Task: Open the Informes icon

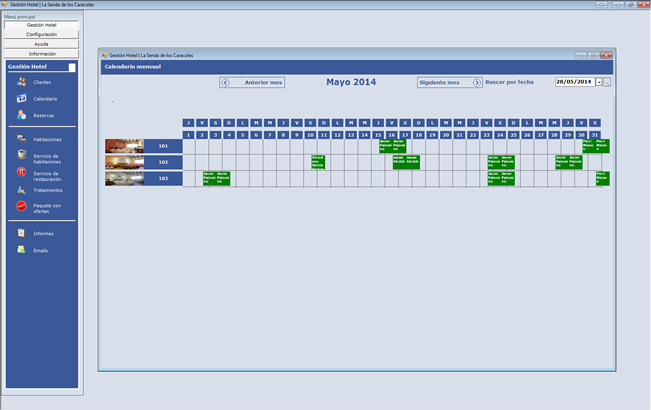Action: coord(22,233)
